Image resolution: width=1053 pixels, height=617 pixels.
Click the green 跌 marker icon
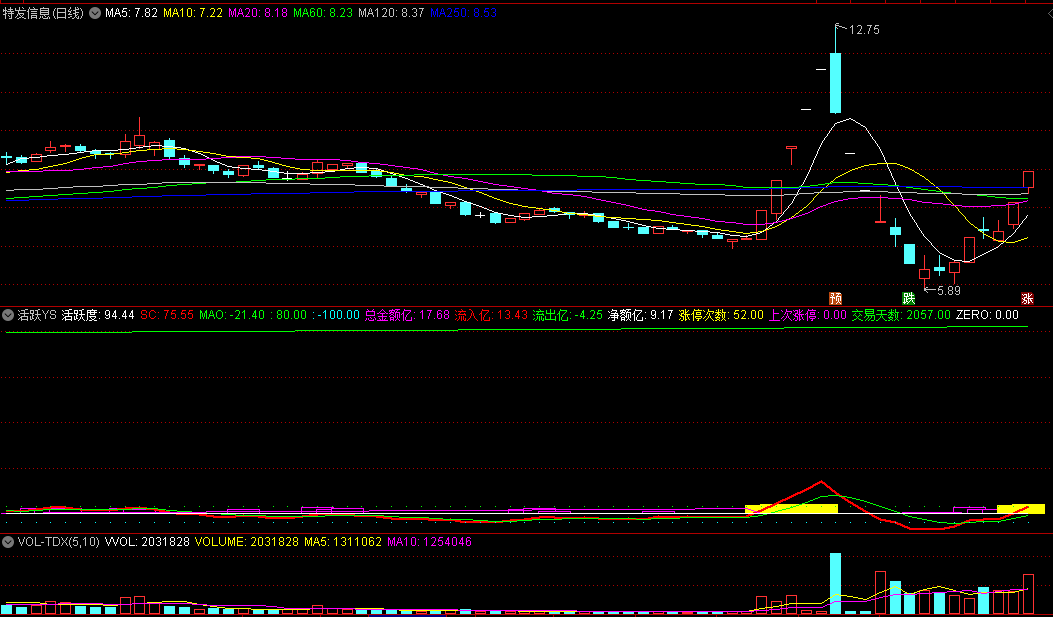909,298
